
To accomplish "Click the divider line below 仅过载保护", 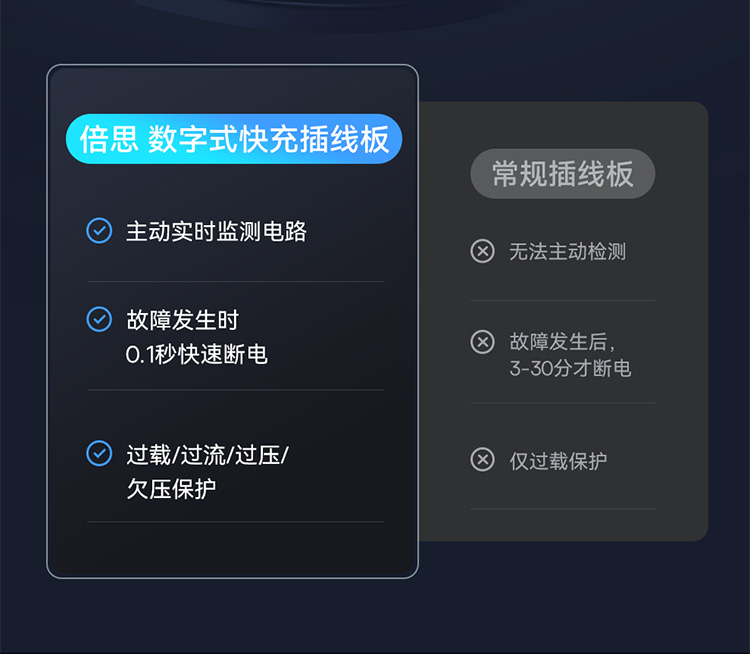I will (x=562, y=509).
